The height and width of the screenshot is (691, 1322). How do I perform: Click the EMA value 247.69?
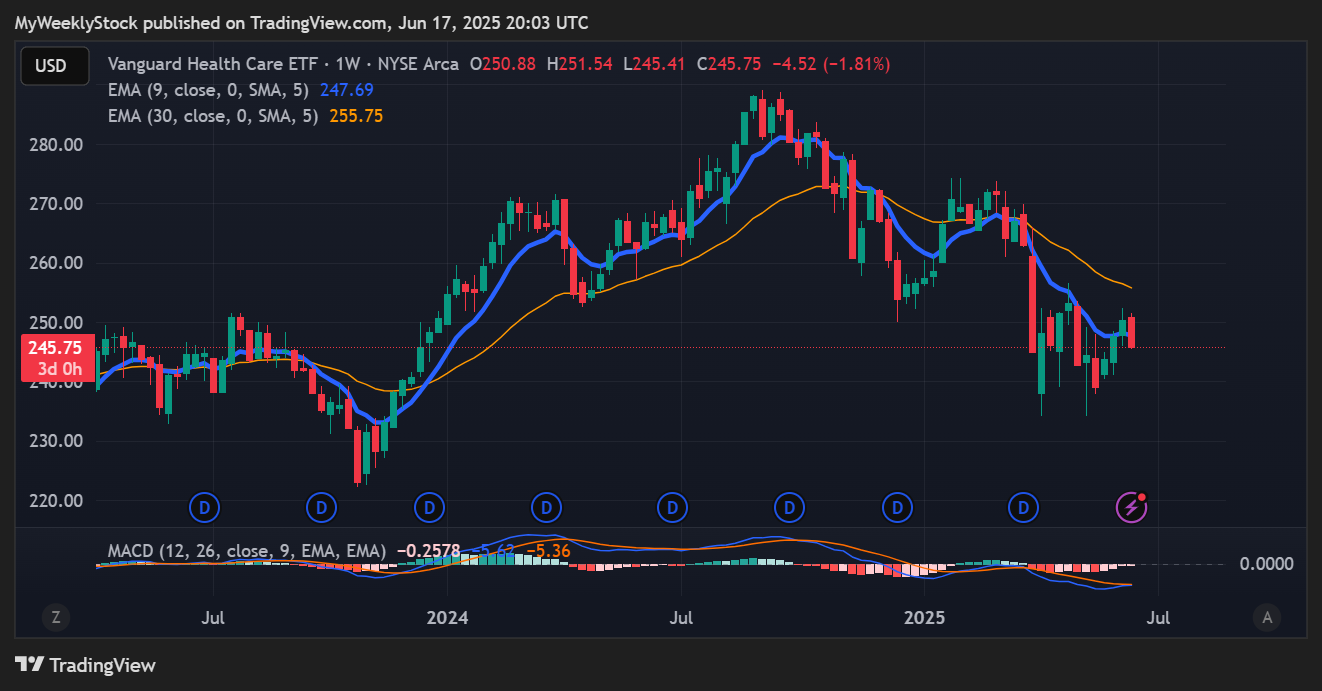click(346, 90)
